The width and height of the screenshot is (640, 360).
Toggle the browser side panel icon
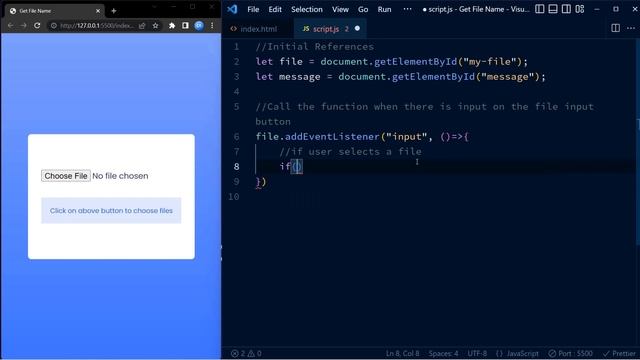coord(185,26)
